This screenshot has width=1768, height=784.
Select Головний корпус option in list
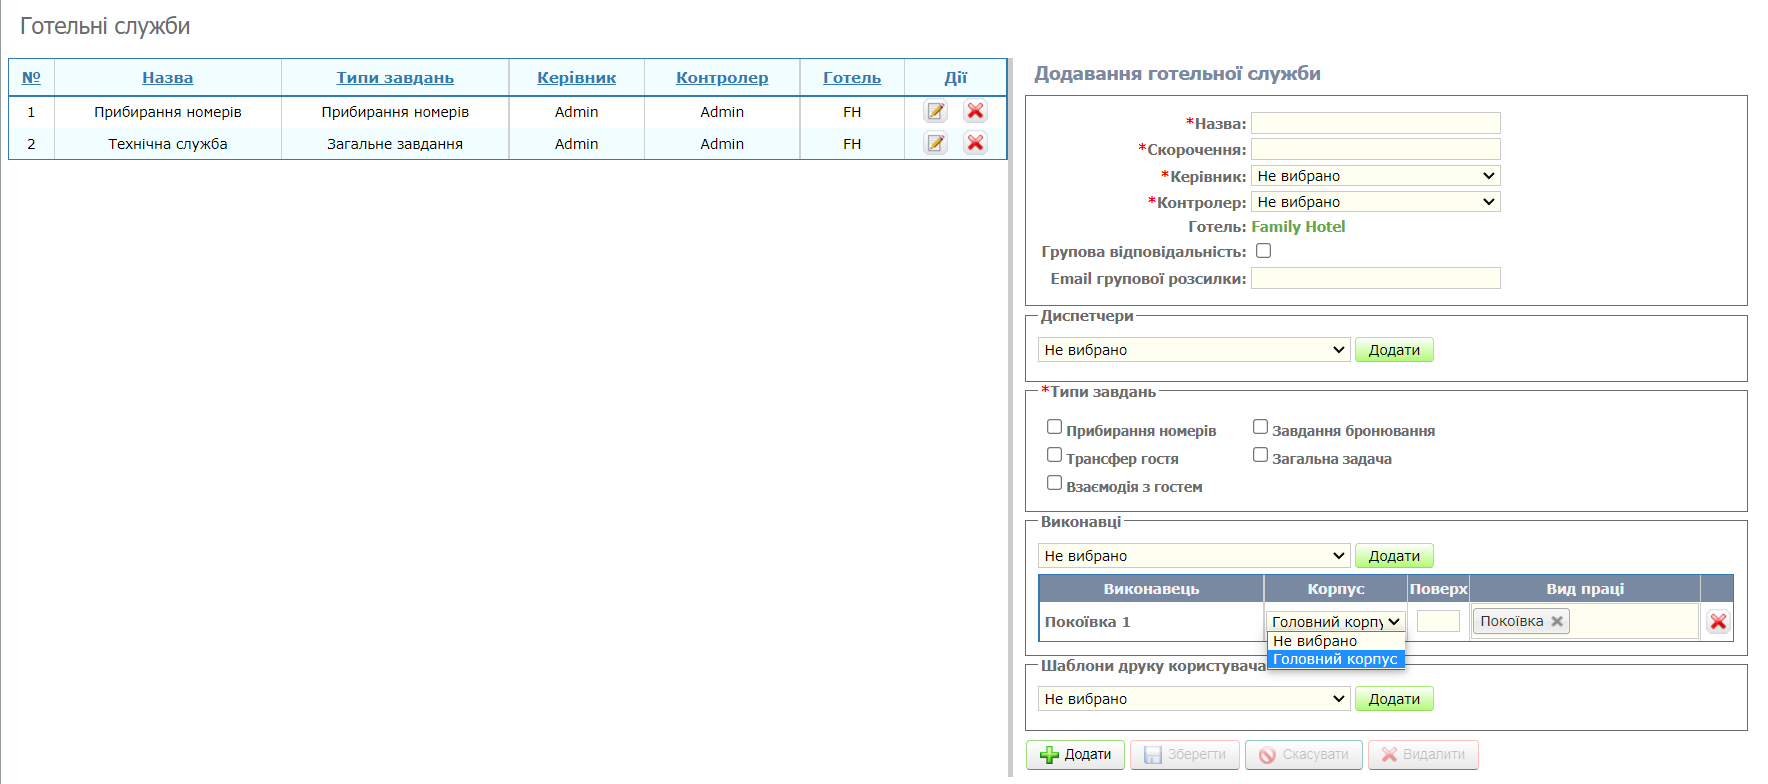tap(1335, 659)
